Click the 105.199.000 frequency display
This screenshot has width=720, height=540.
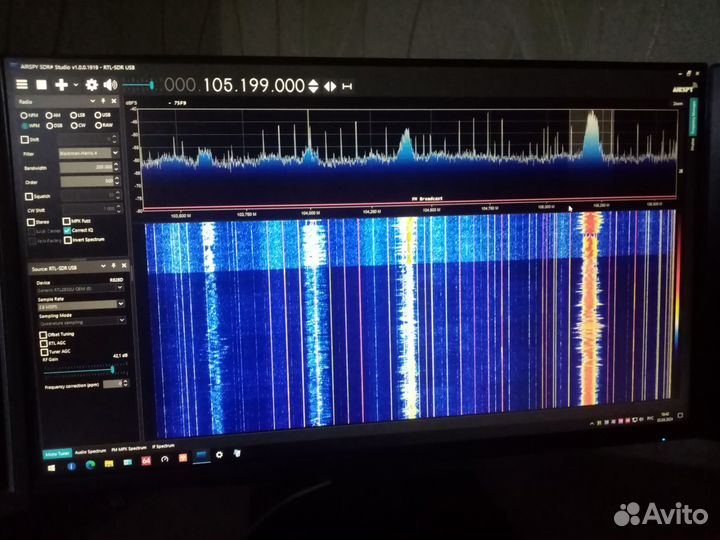254,85
